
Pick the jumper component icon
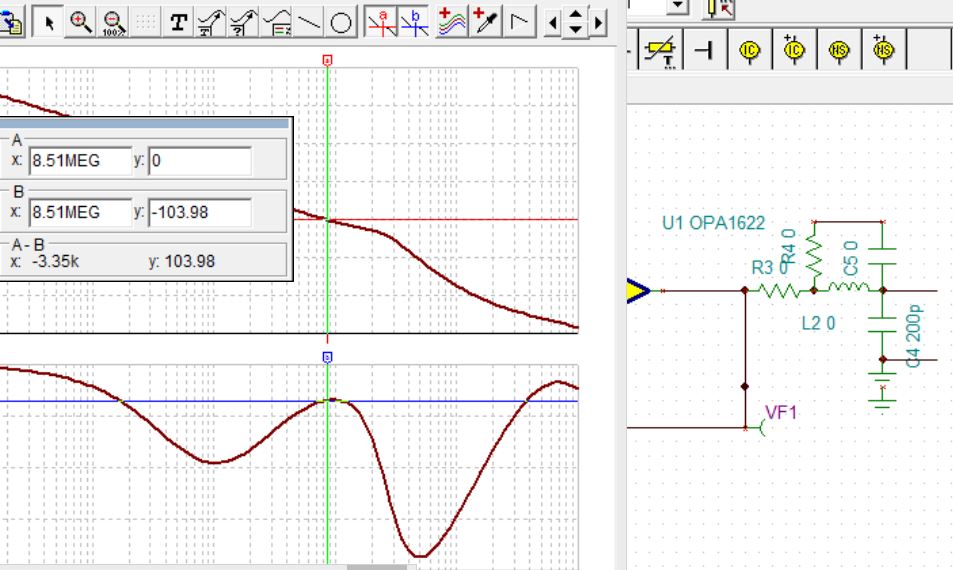tap(704, 50)
